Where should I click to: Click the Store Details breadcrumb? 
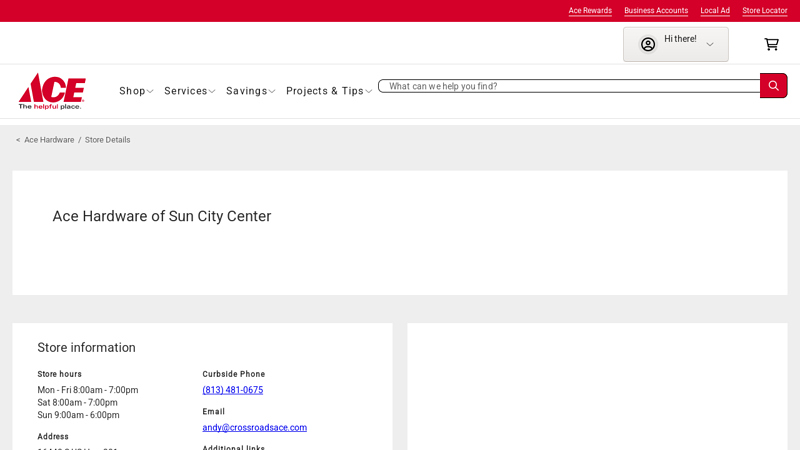tap(107, 140)
